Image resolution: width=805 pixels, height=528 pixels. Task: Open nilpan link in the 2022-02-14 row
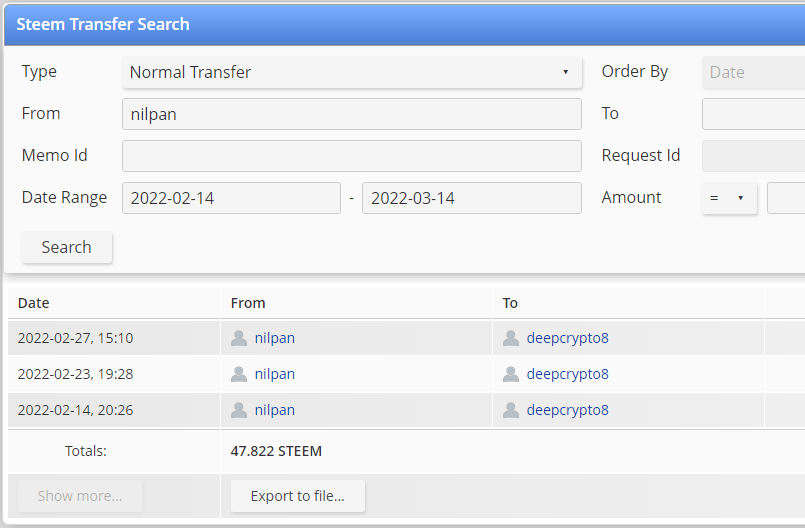pos(275,410)
